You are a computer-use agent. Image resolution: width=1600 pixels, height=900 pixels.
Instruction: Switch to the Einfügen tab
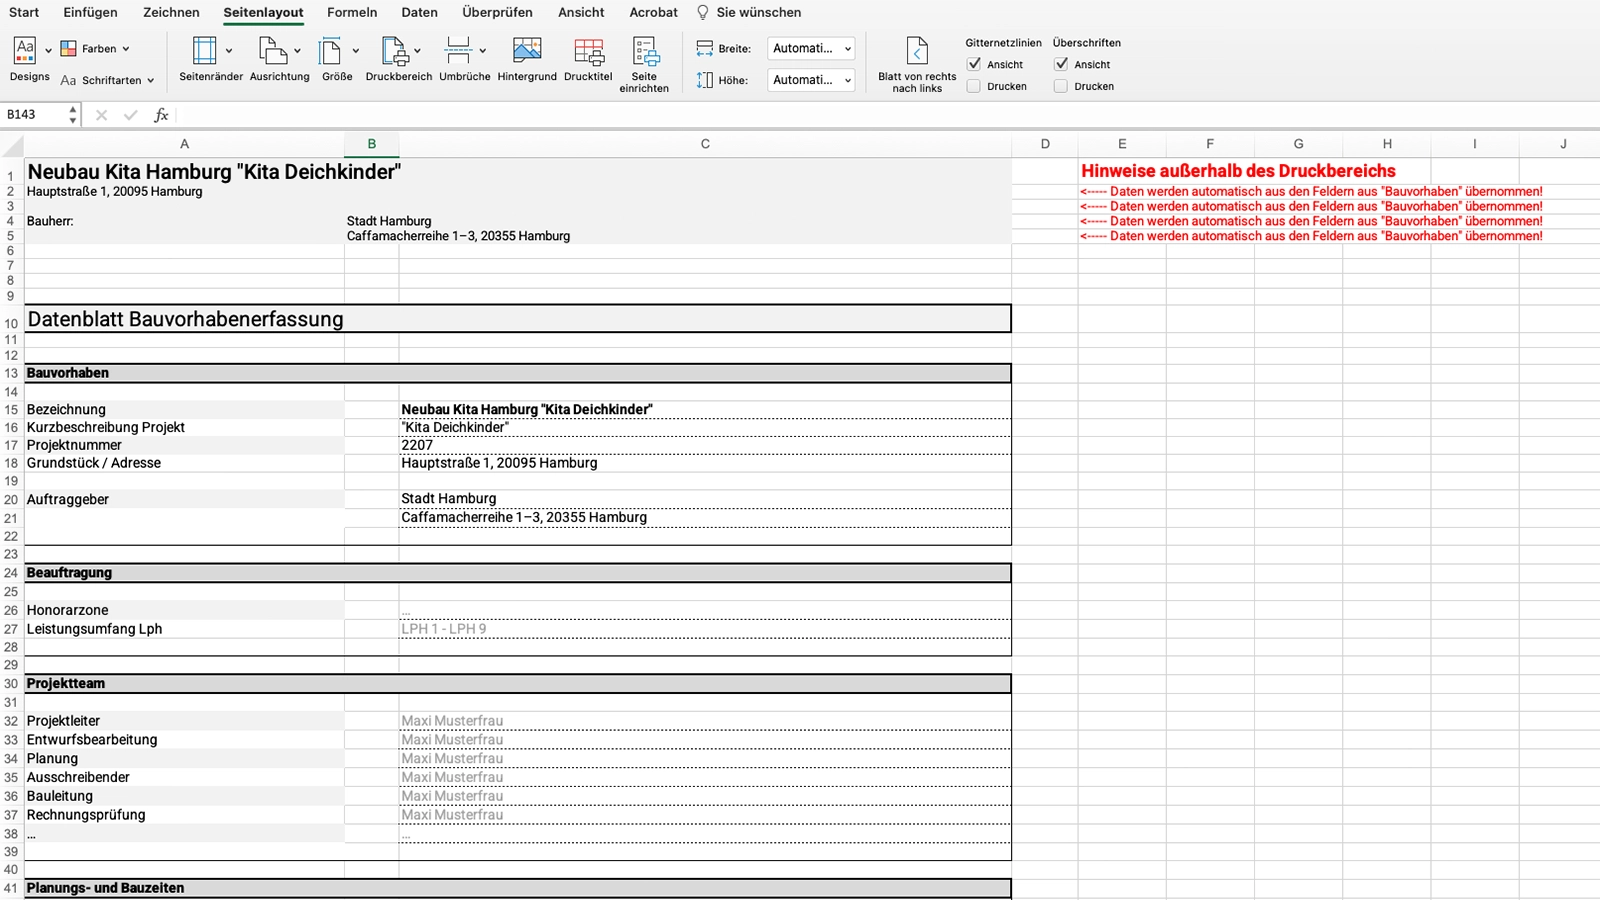pyautogui.click(x=90, y=12)
